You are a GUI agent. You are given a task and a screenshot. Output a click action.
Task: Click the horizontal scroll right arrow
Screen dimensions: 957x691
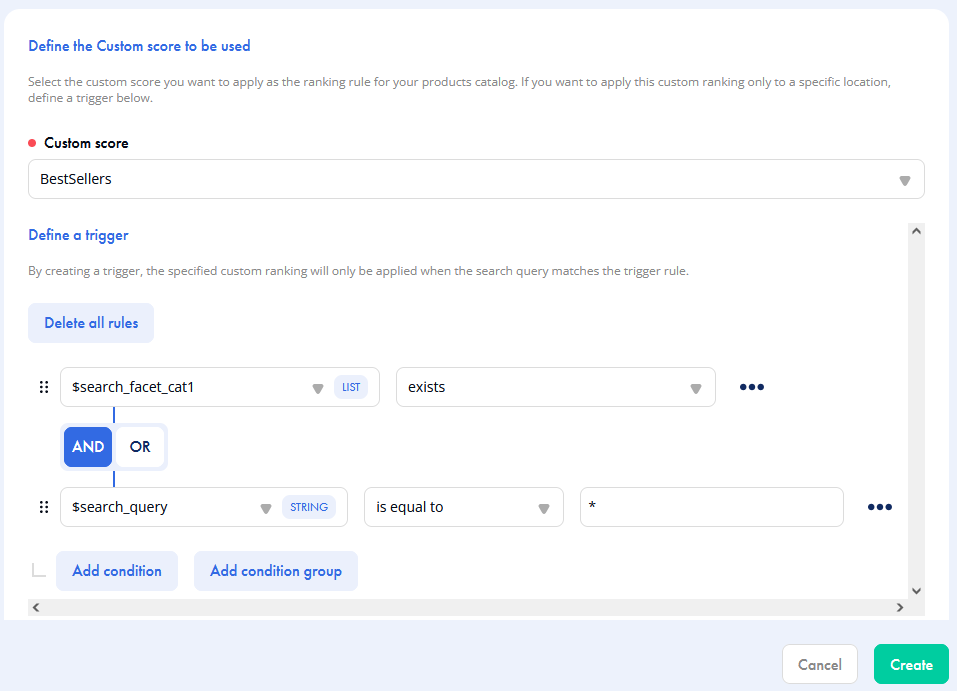pyautogui.click(x=900, y=607)
